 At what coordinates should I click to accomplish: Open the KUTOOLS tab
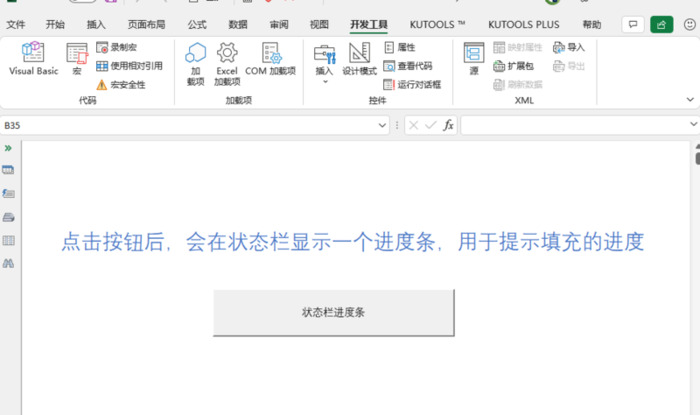[x=438, y=25]
